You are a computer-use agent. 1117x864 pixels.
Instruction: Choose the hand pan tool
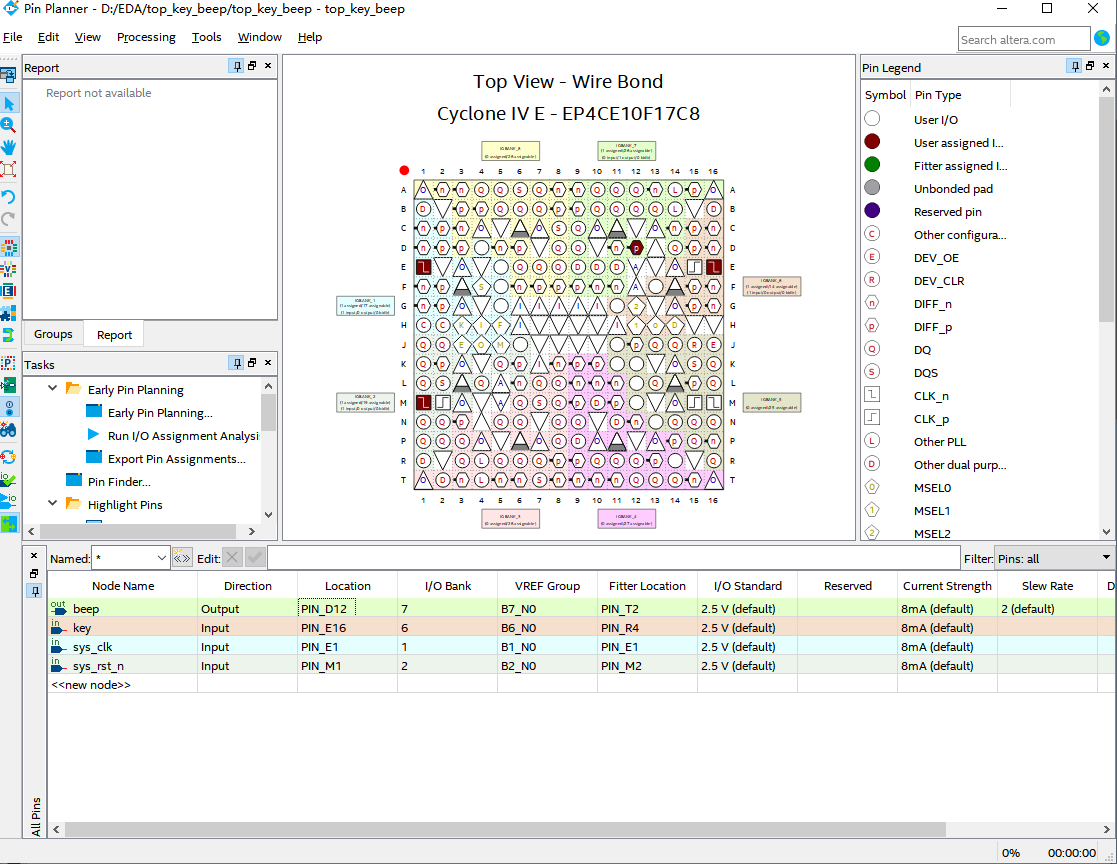pyautogui.click(x=9, y=147)
